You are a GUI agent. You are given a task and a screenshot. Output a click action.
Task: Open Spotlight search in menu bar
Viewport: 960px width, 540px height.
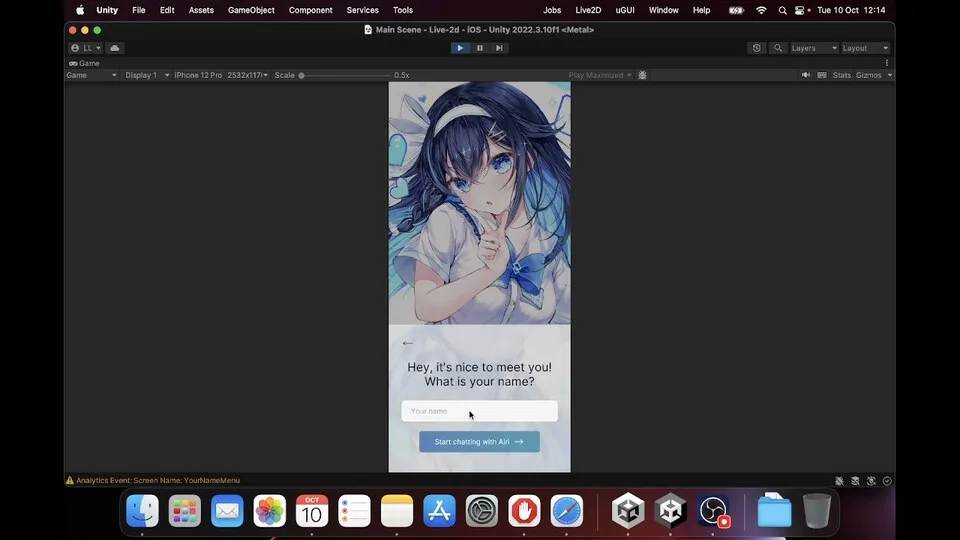click(x=782, y=10)
